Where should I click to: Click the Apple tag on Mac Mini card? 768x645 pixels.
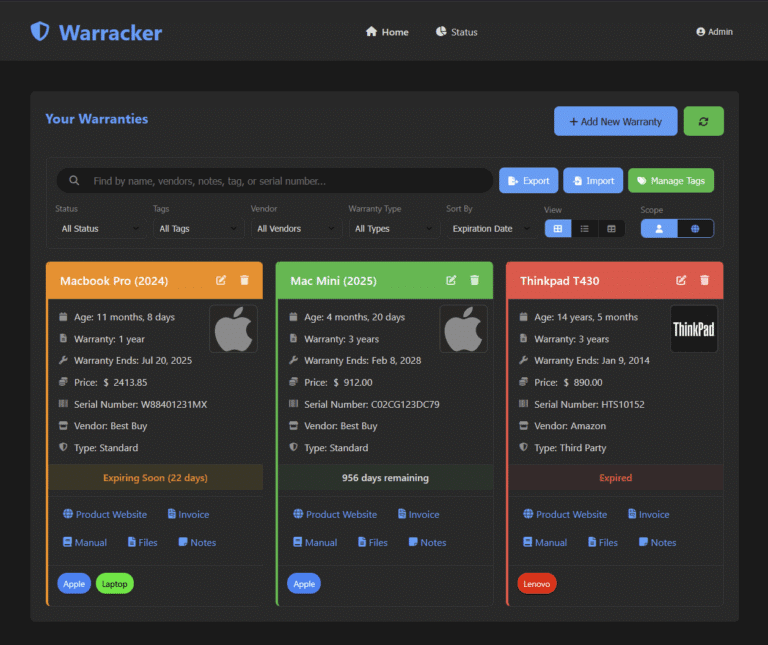tap(304, 583)
